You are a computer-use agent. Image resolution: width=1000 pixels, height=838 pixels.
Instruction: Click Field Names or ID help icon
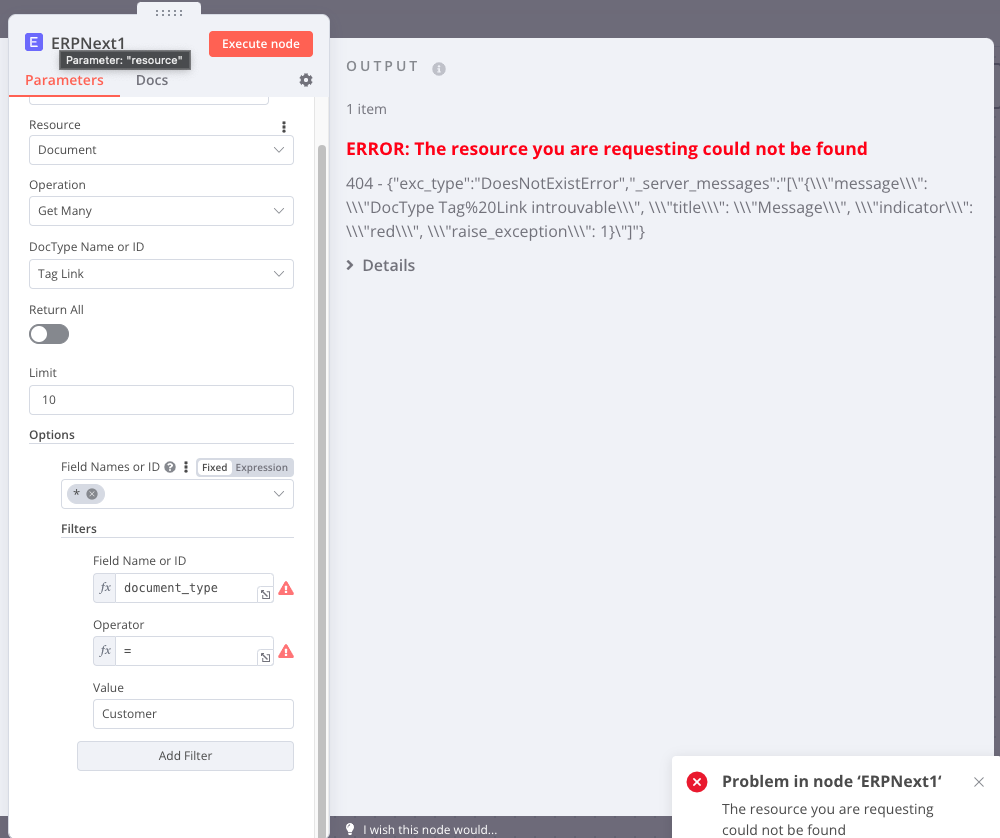click(x=170, y=467)
